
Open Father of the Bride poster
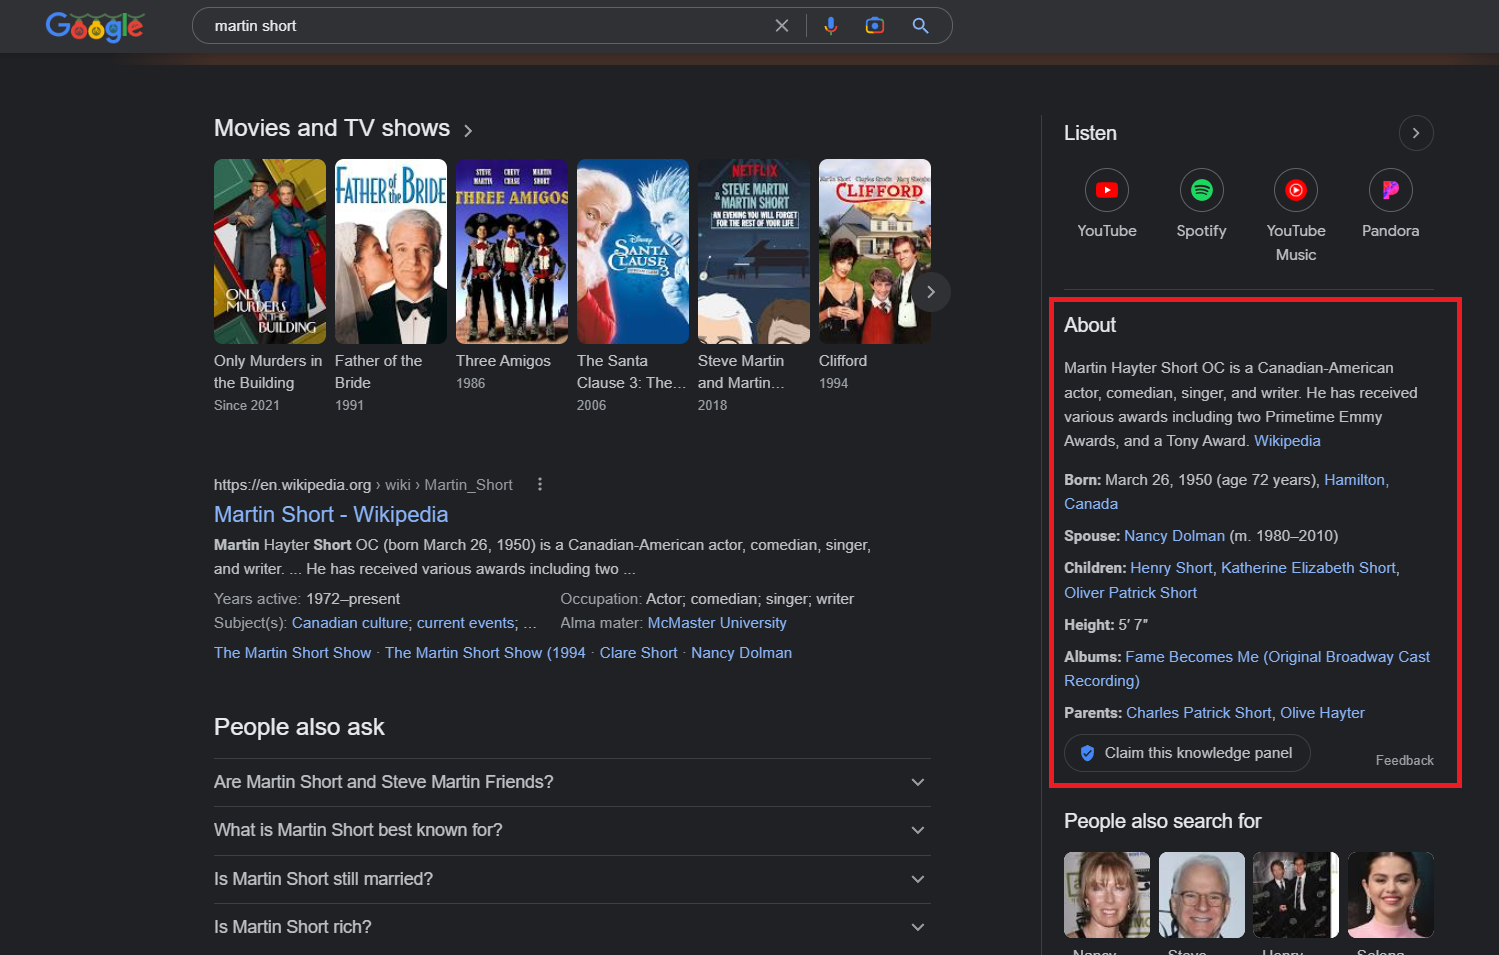[x=391, y=251]
